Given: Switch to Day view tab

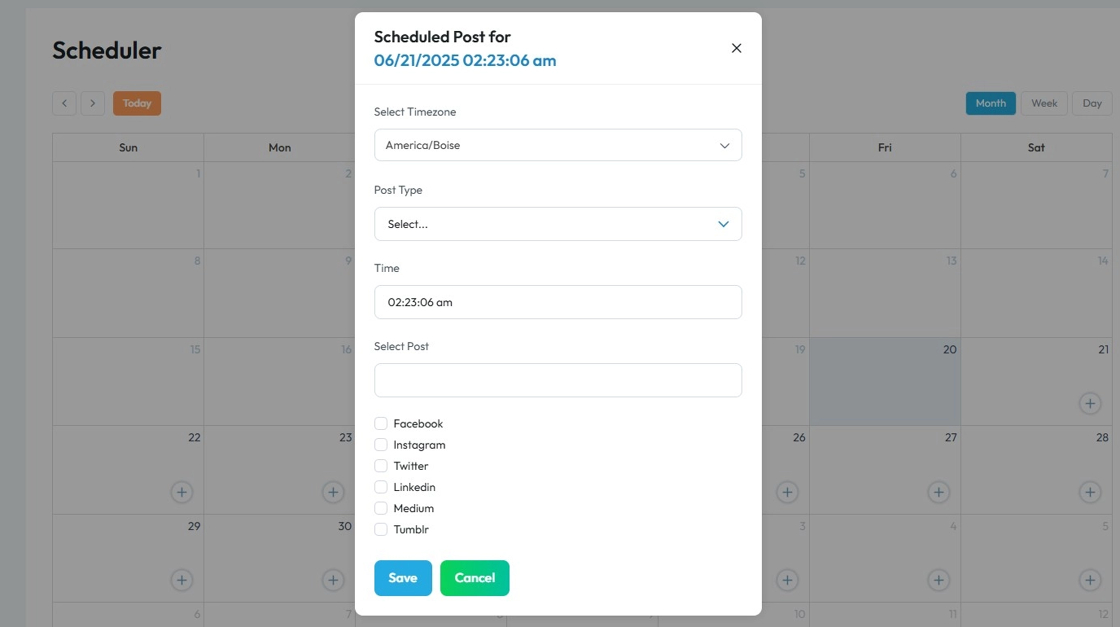Looking at the screenshot, I should [1092, 103].
